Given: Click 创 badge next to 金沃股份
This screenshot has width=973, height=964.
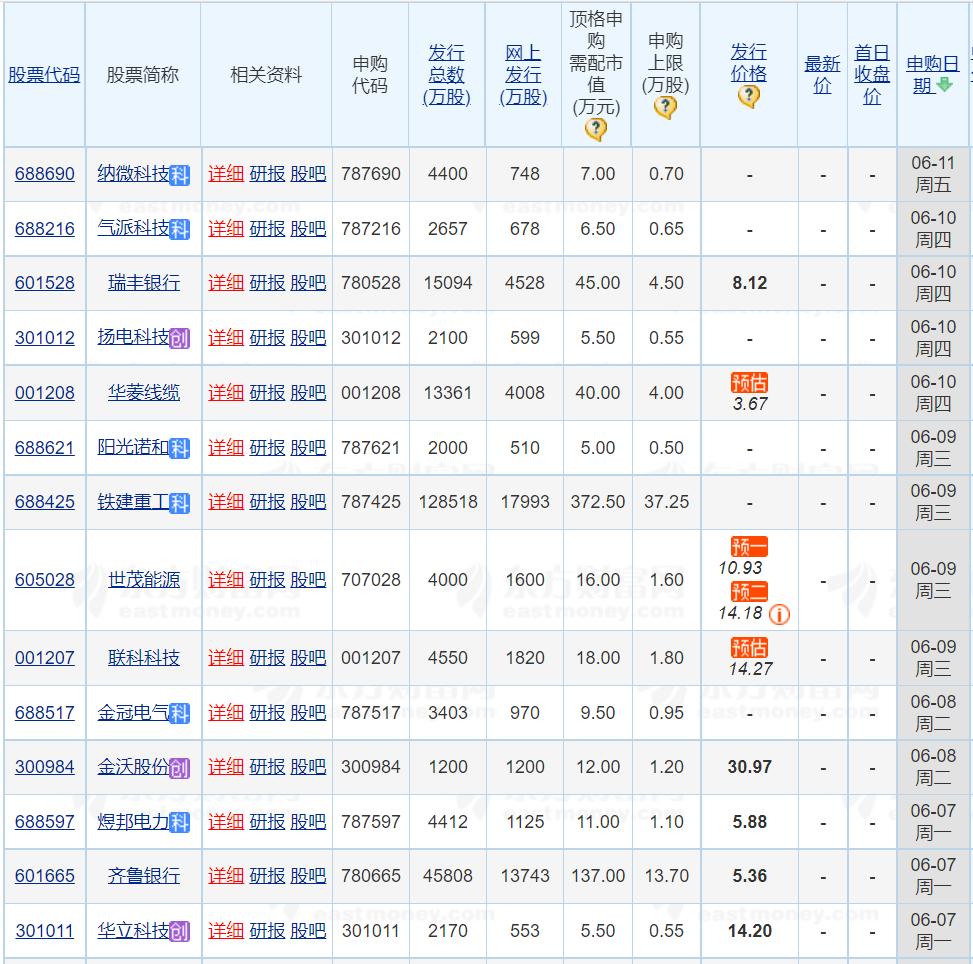Looking at the screenshot, I should (179, 768).
